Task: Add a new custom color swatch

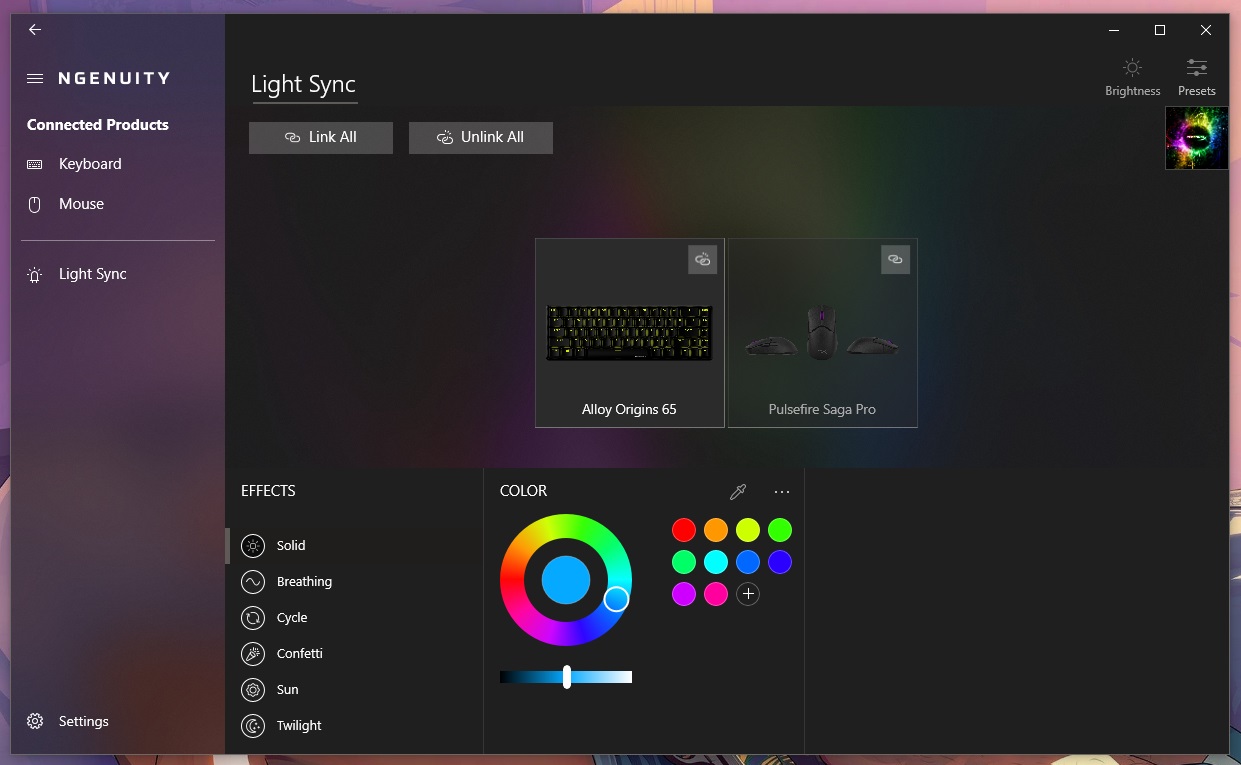Action: pyautogui.click(x=748, y=594)
